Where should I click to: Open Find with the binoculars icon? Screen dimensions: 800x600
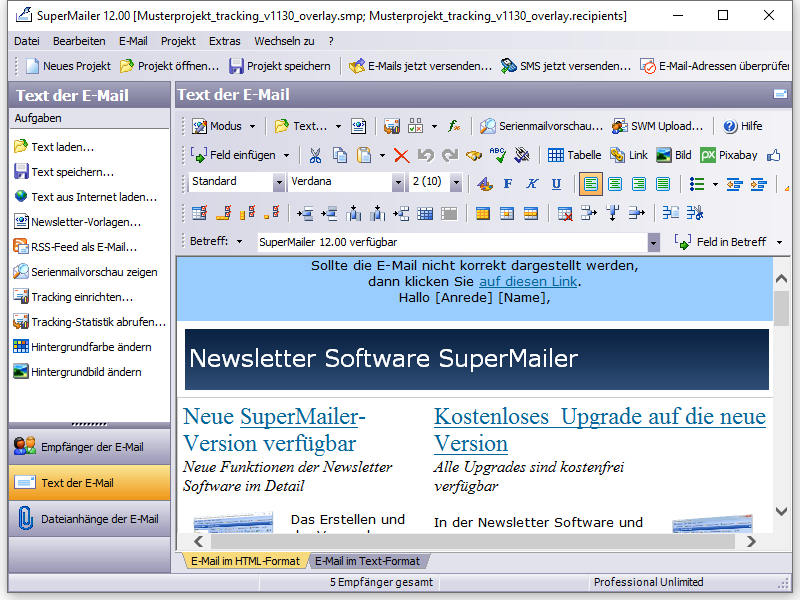(473, 155)
